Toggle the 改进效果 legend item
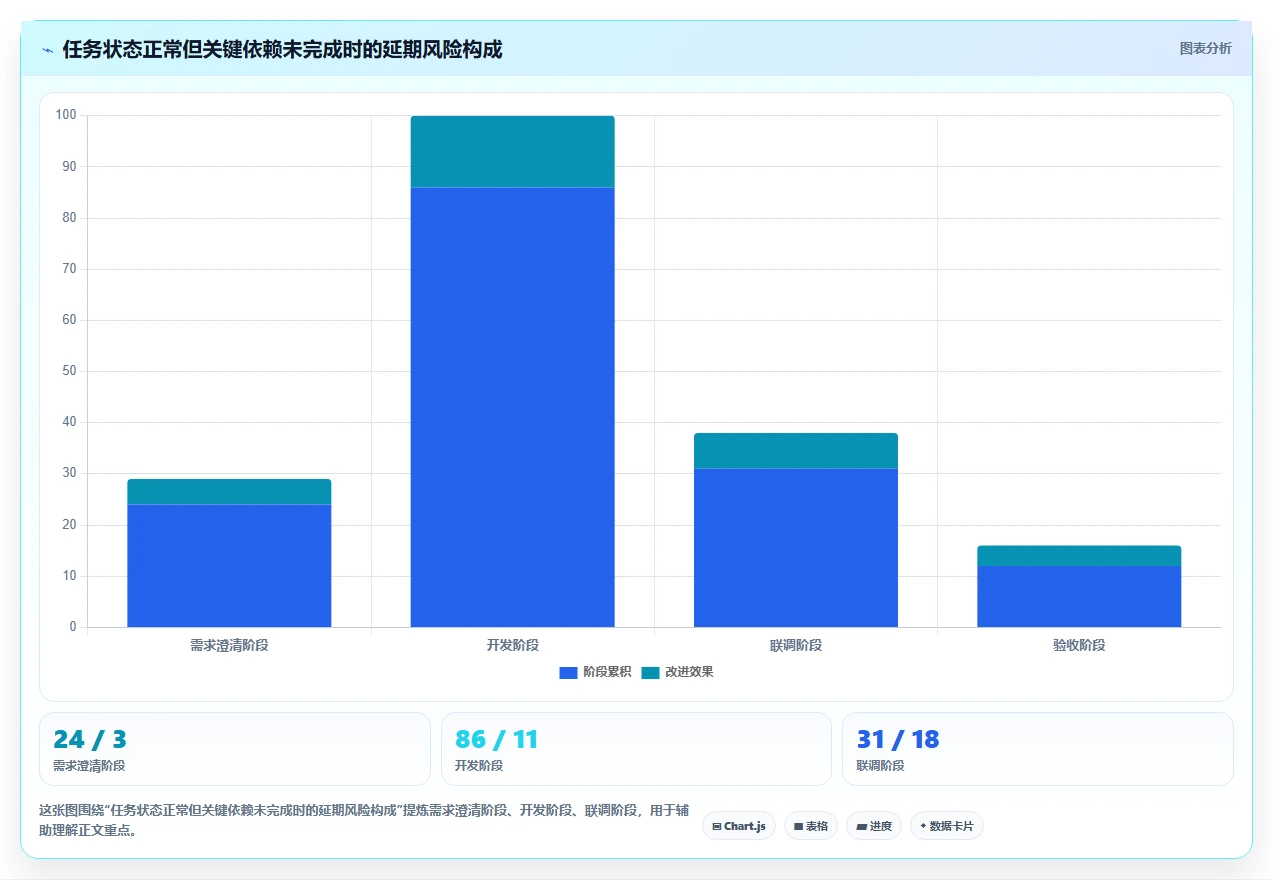 [x=677, y=672]
